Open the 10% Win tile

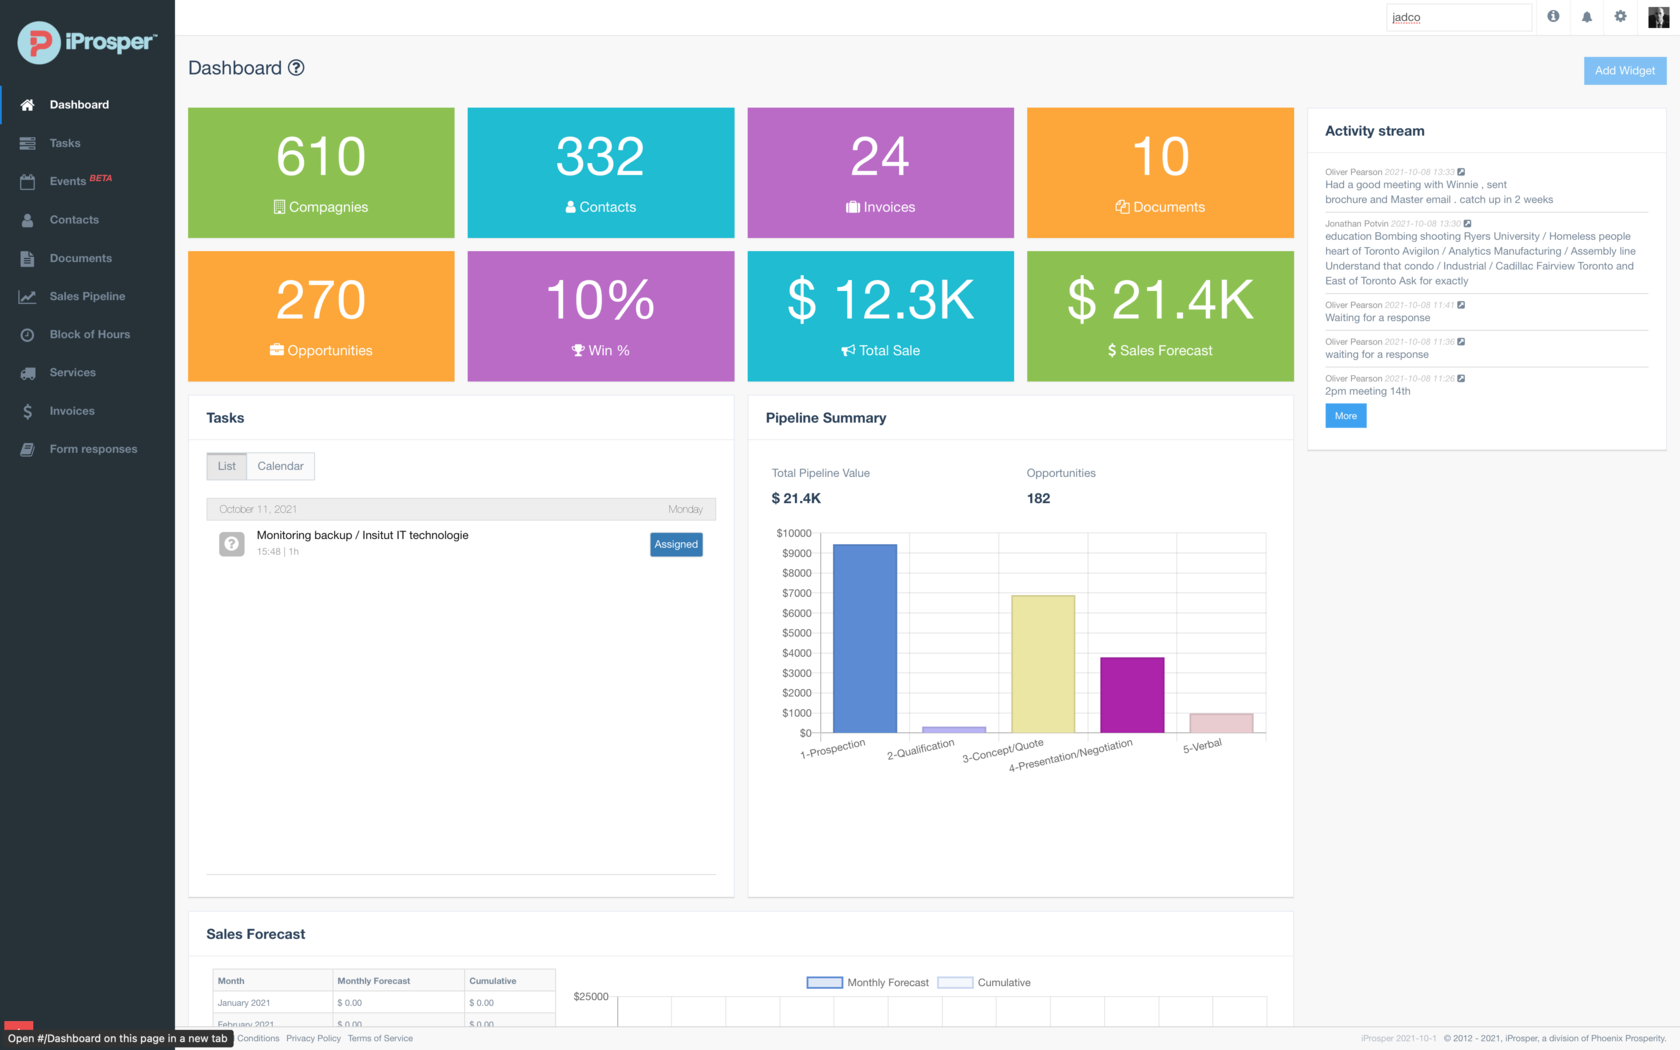pos(601,316)
